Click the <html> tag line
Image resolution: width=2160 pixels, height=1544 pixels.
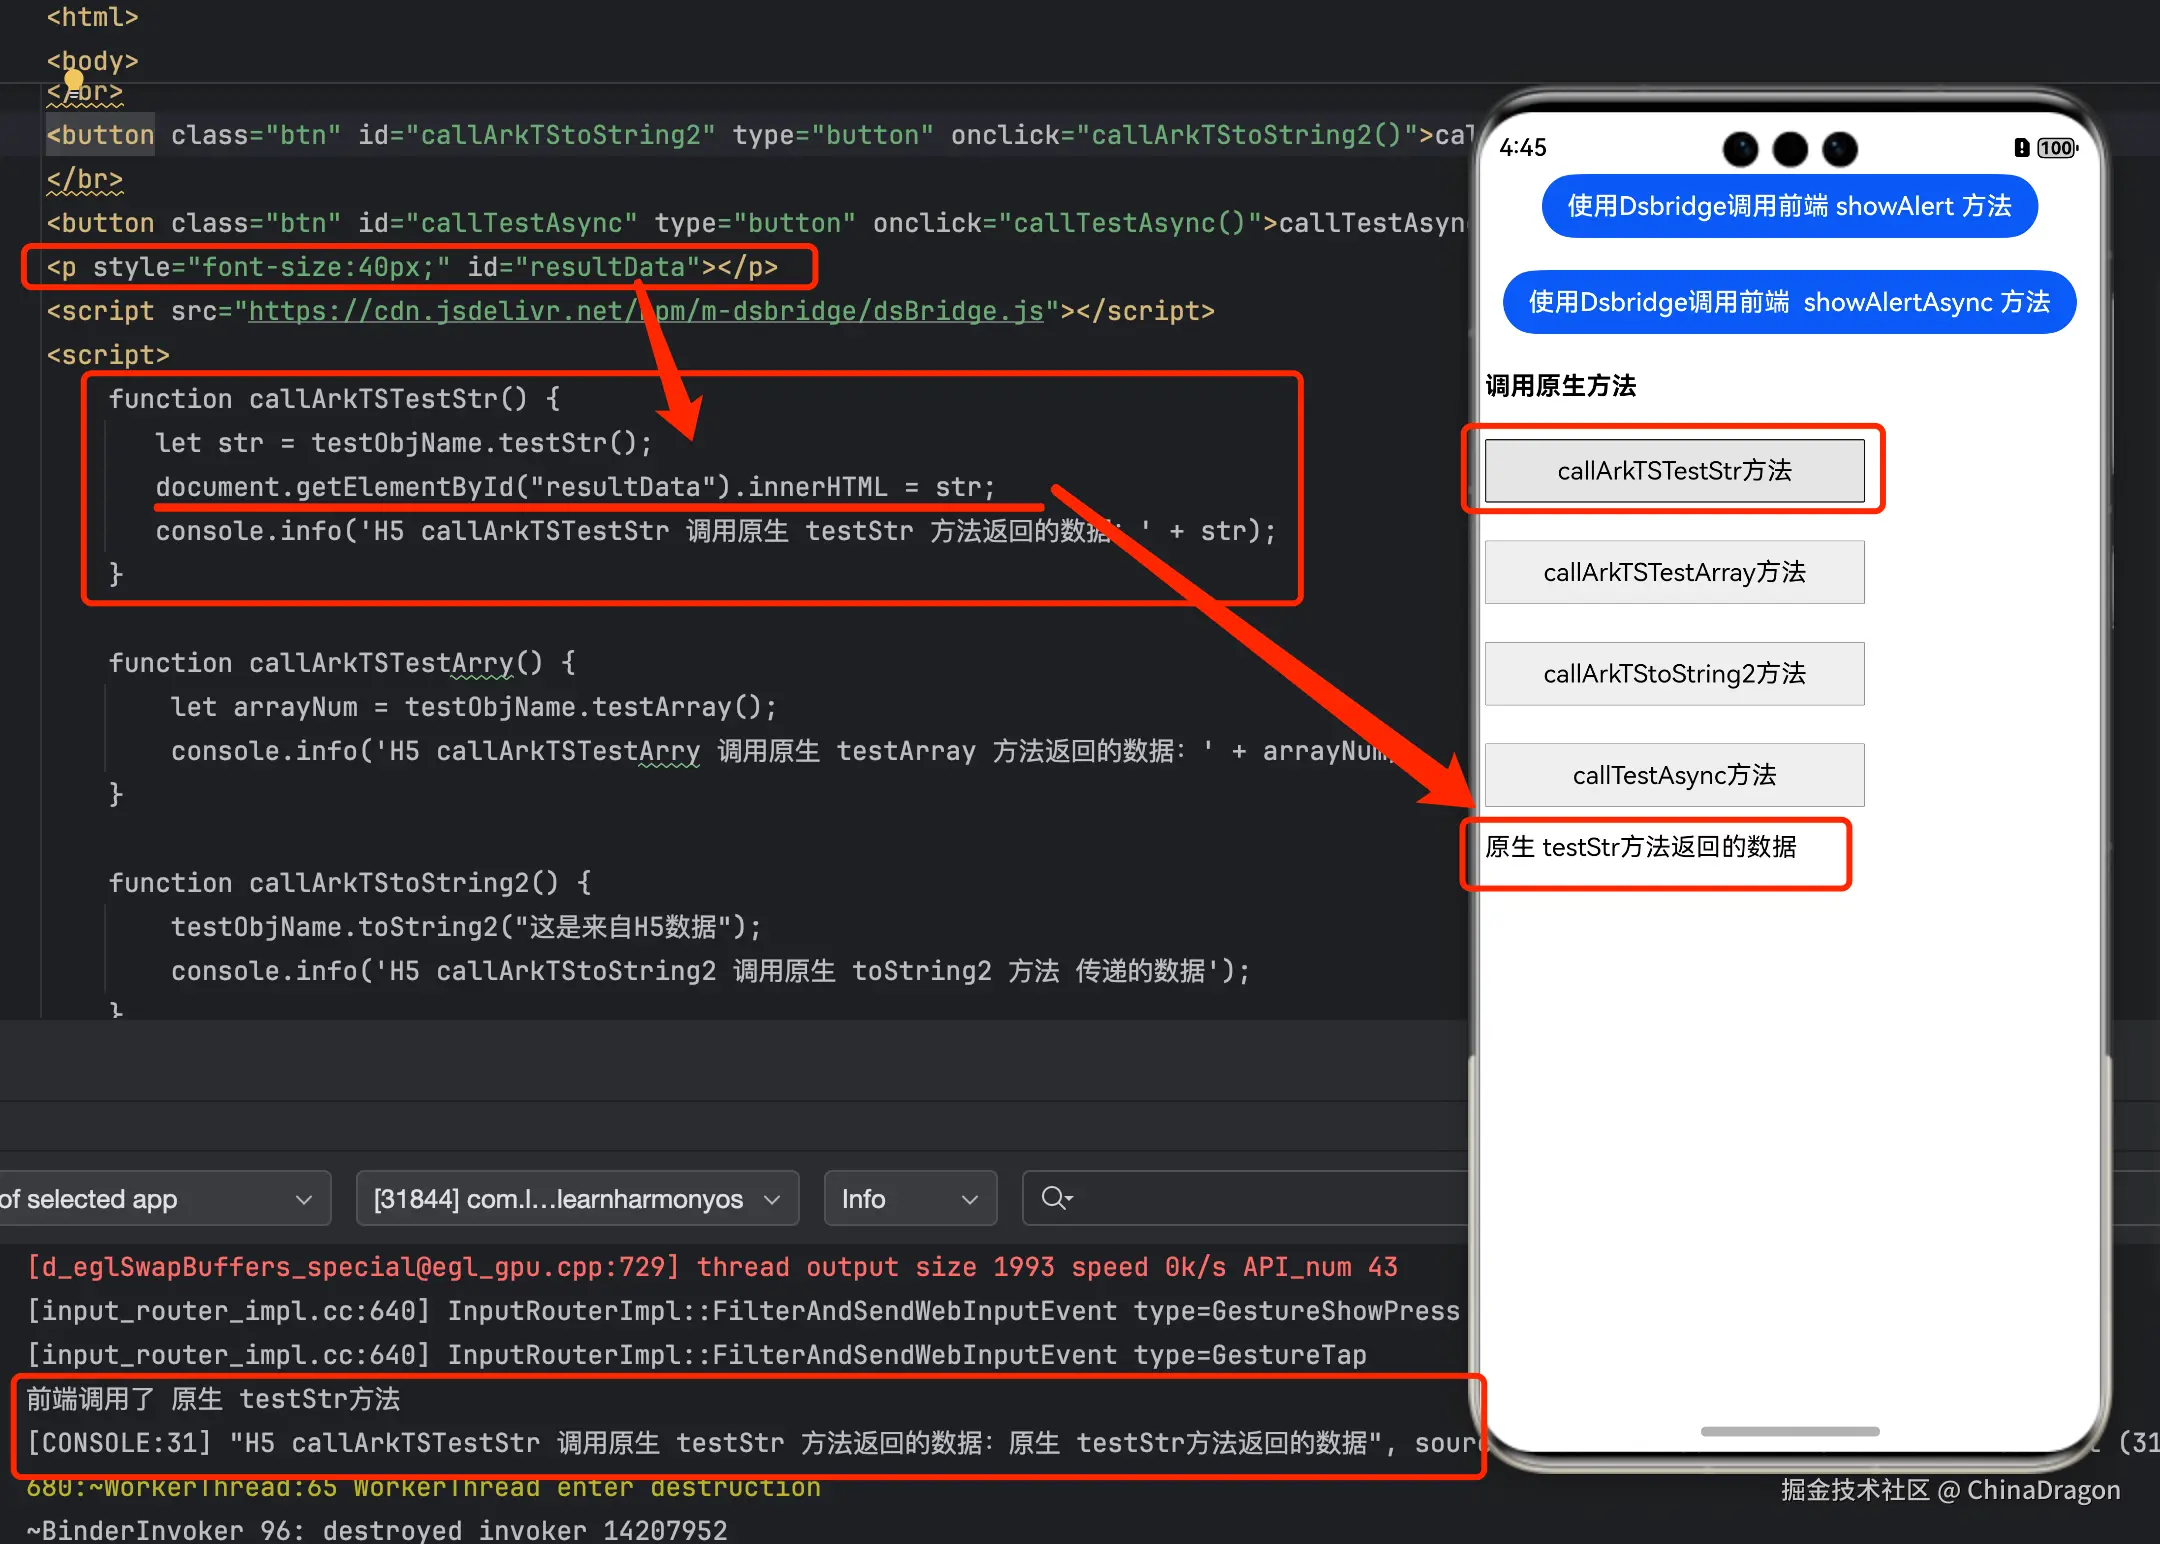(92, 17)
